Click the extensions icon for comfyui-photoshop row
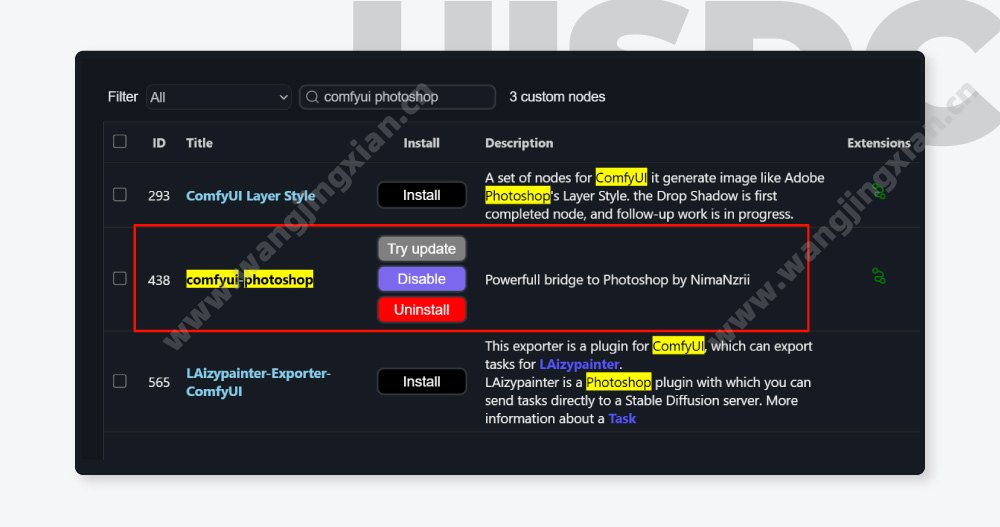 pyautogui.click(x=879, y=276)
